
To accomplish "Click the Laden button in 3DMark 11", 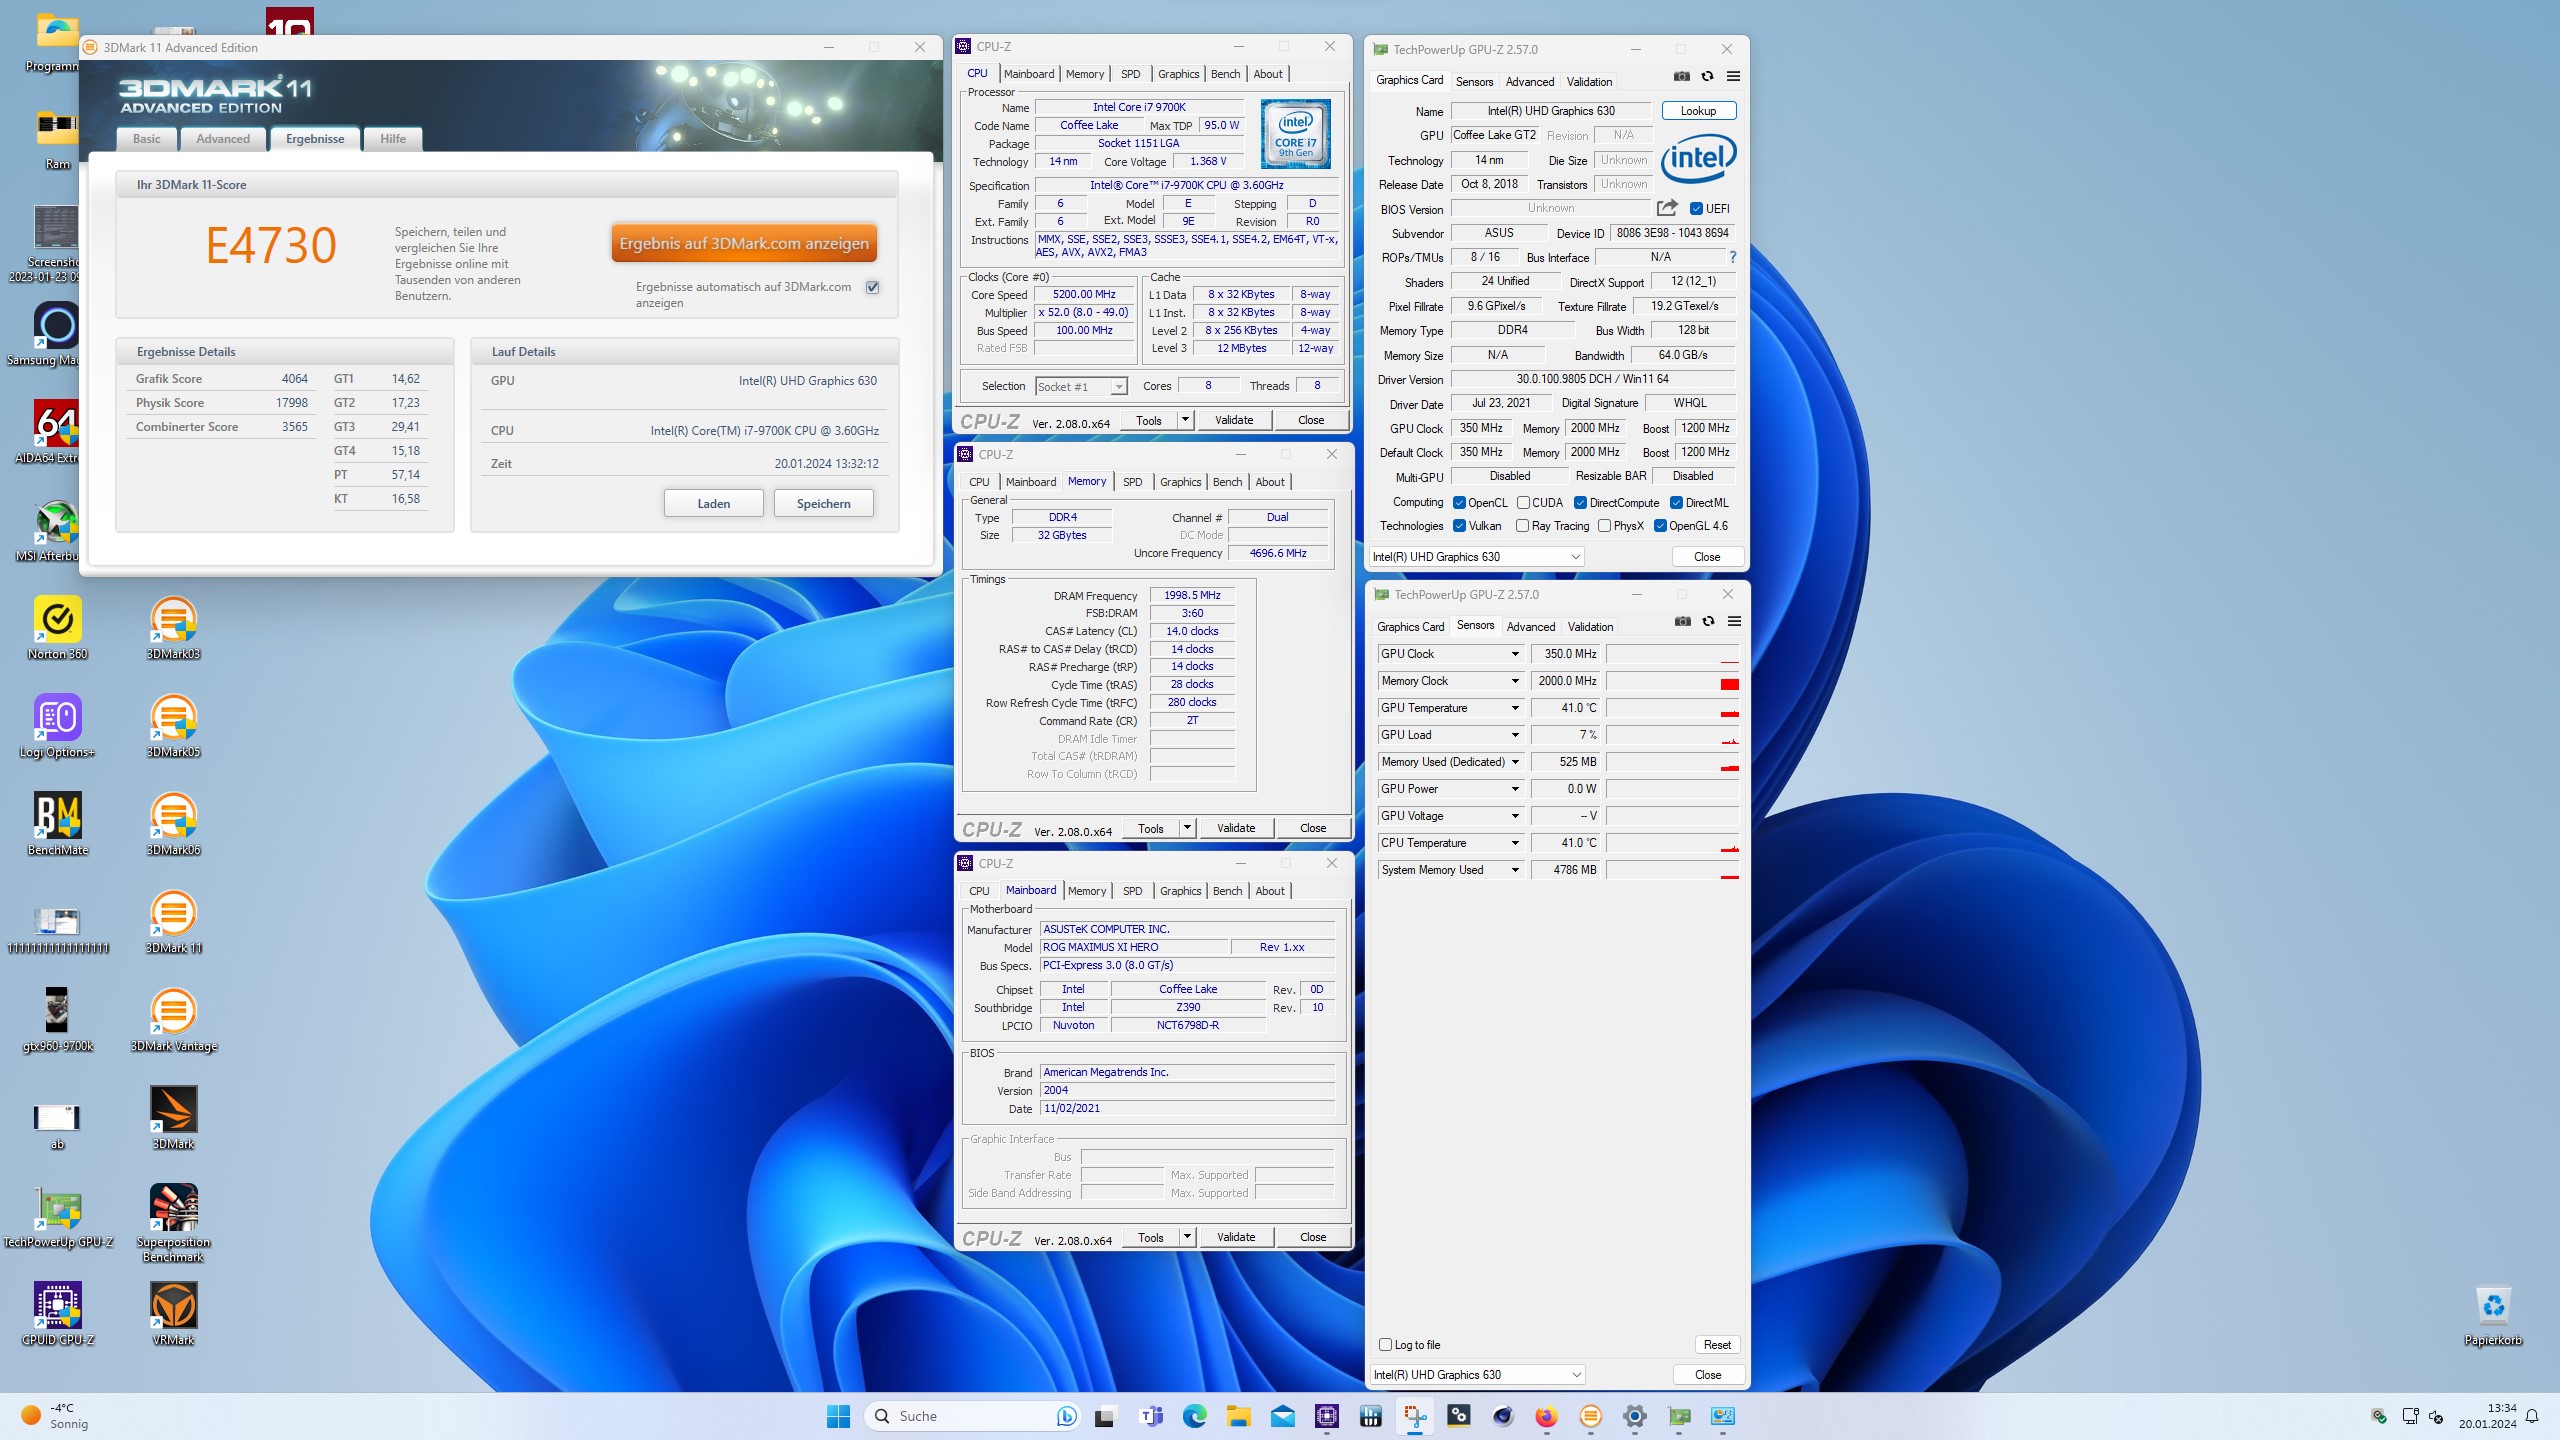I will 713,503.
